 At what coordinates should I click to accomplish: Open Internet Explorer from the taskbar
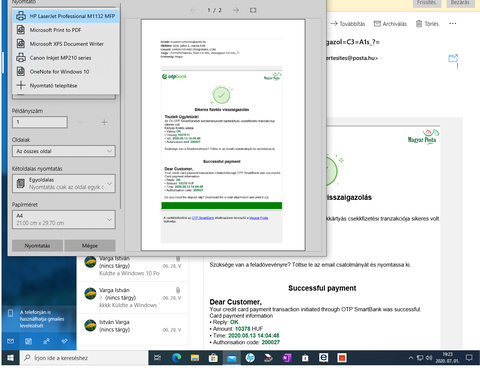323,358
